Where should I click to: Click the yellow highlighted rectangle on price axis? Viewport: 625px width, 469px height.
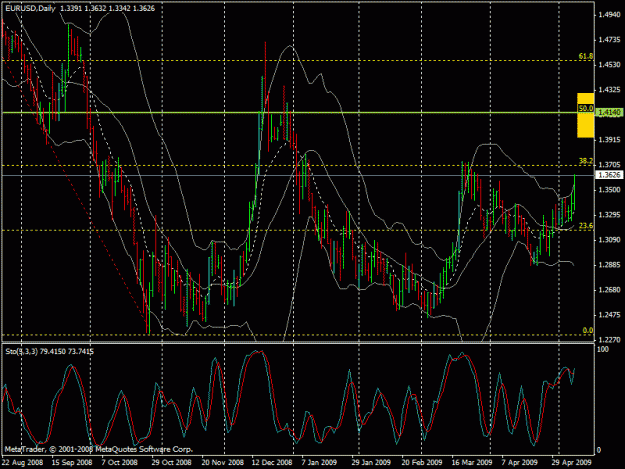[x=586, y=116]
